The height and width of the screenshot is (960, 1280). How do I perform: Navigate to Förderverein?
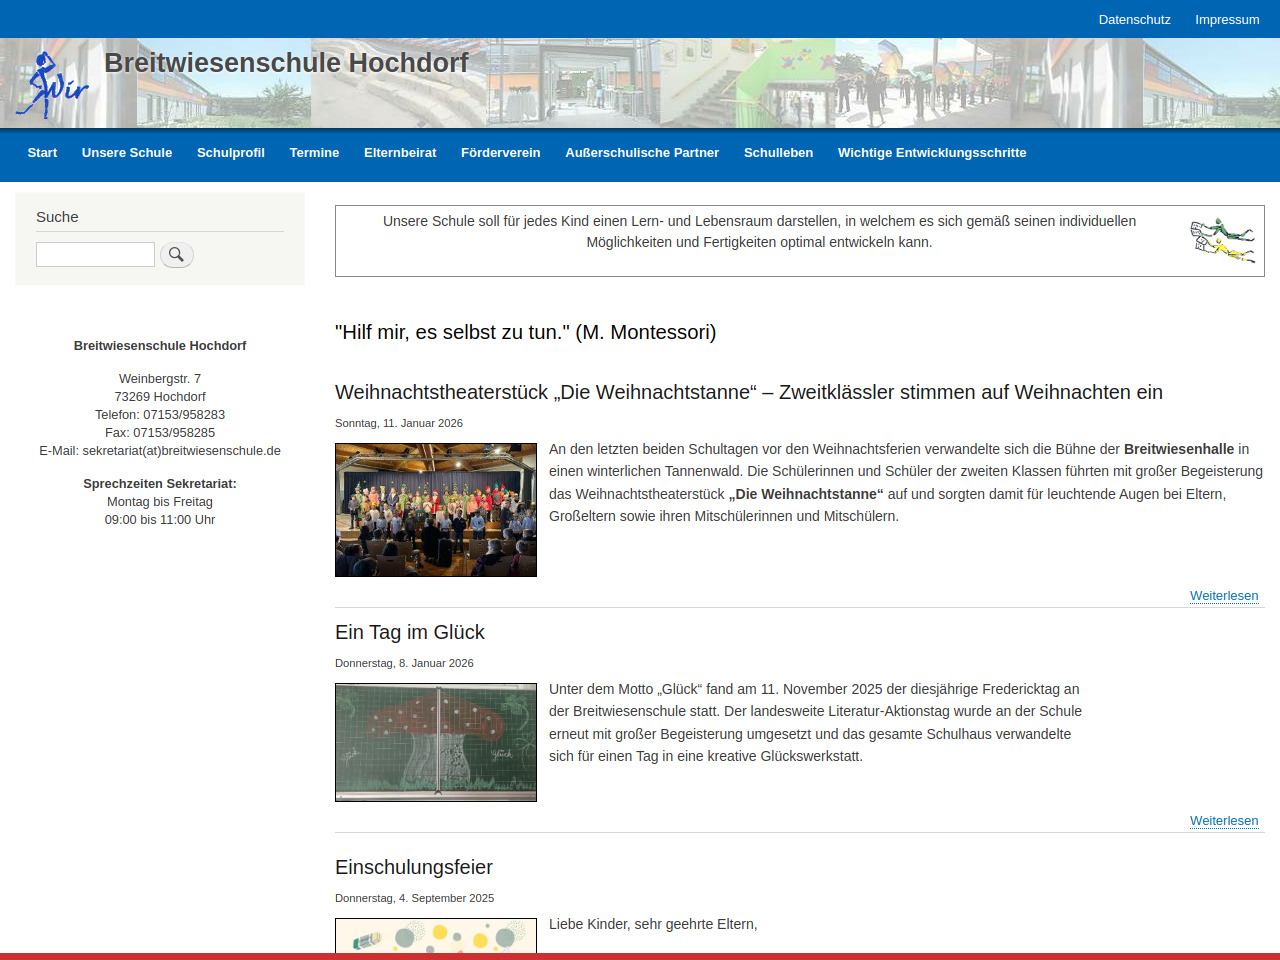500,153
